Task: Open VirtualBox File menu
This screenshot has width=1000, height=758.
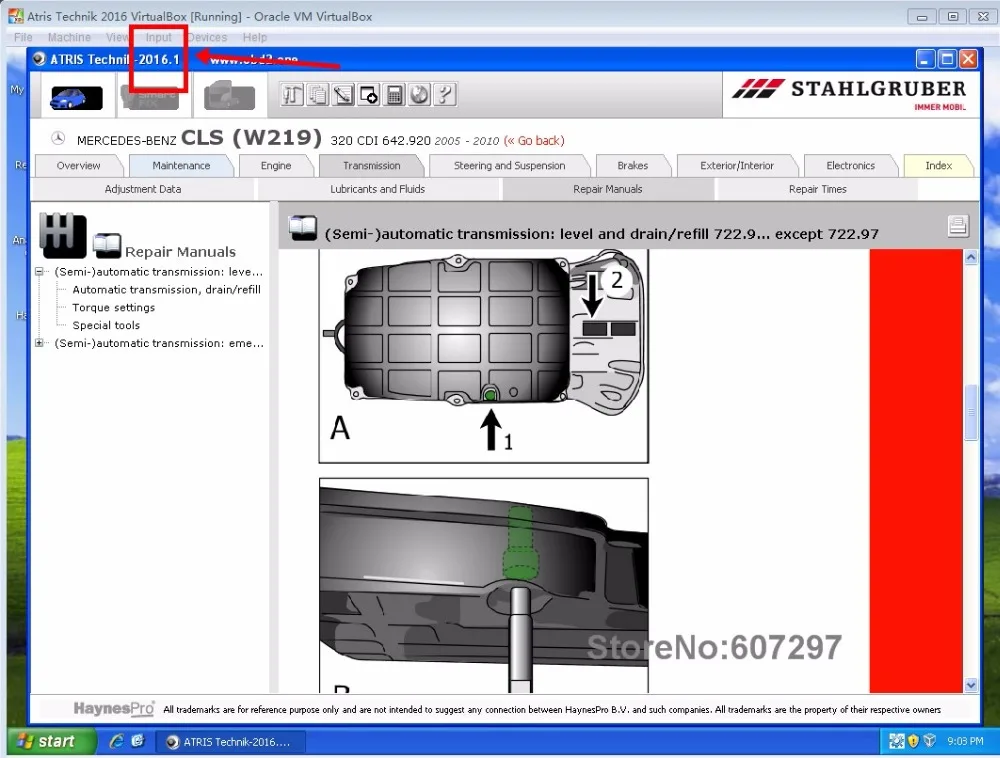Action: 23,38
